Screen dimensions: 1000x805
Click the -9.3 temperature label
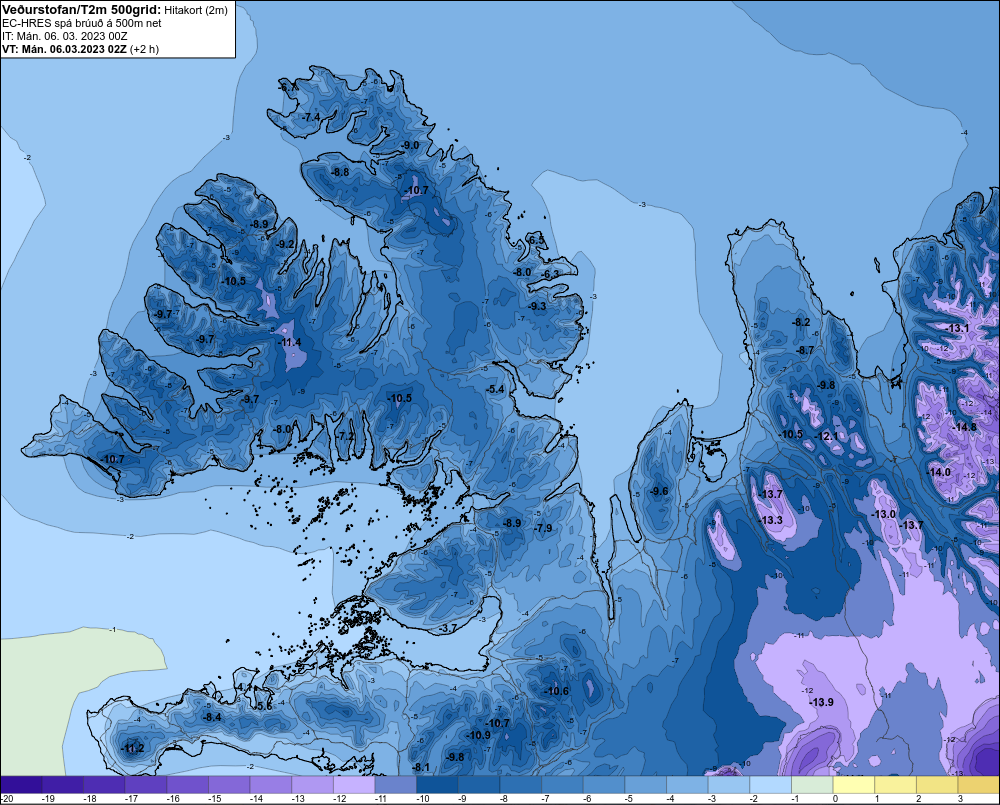(538, 306)
